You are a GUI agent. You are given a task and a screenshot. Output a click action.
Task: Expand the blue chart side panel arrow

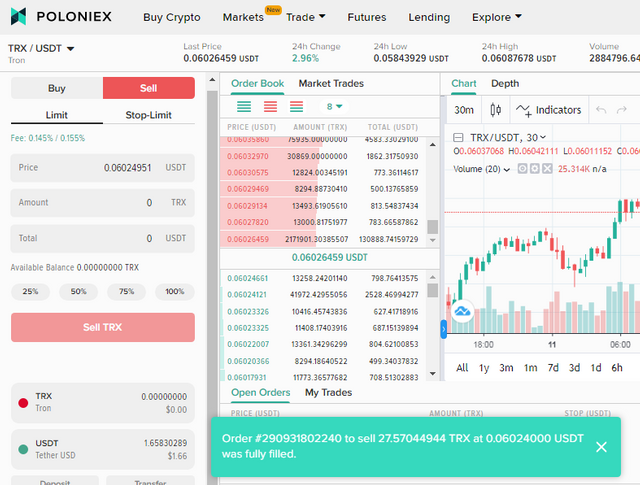pyautogui.click(x=444, y=329)
